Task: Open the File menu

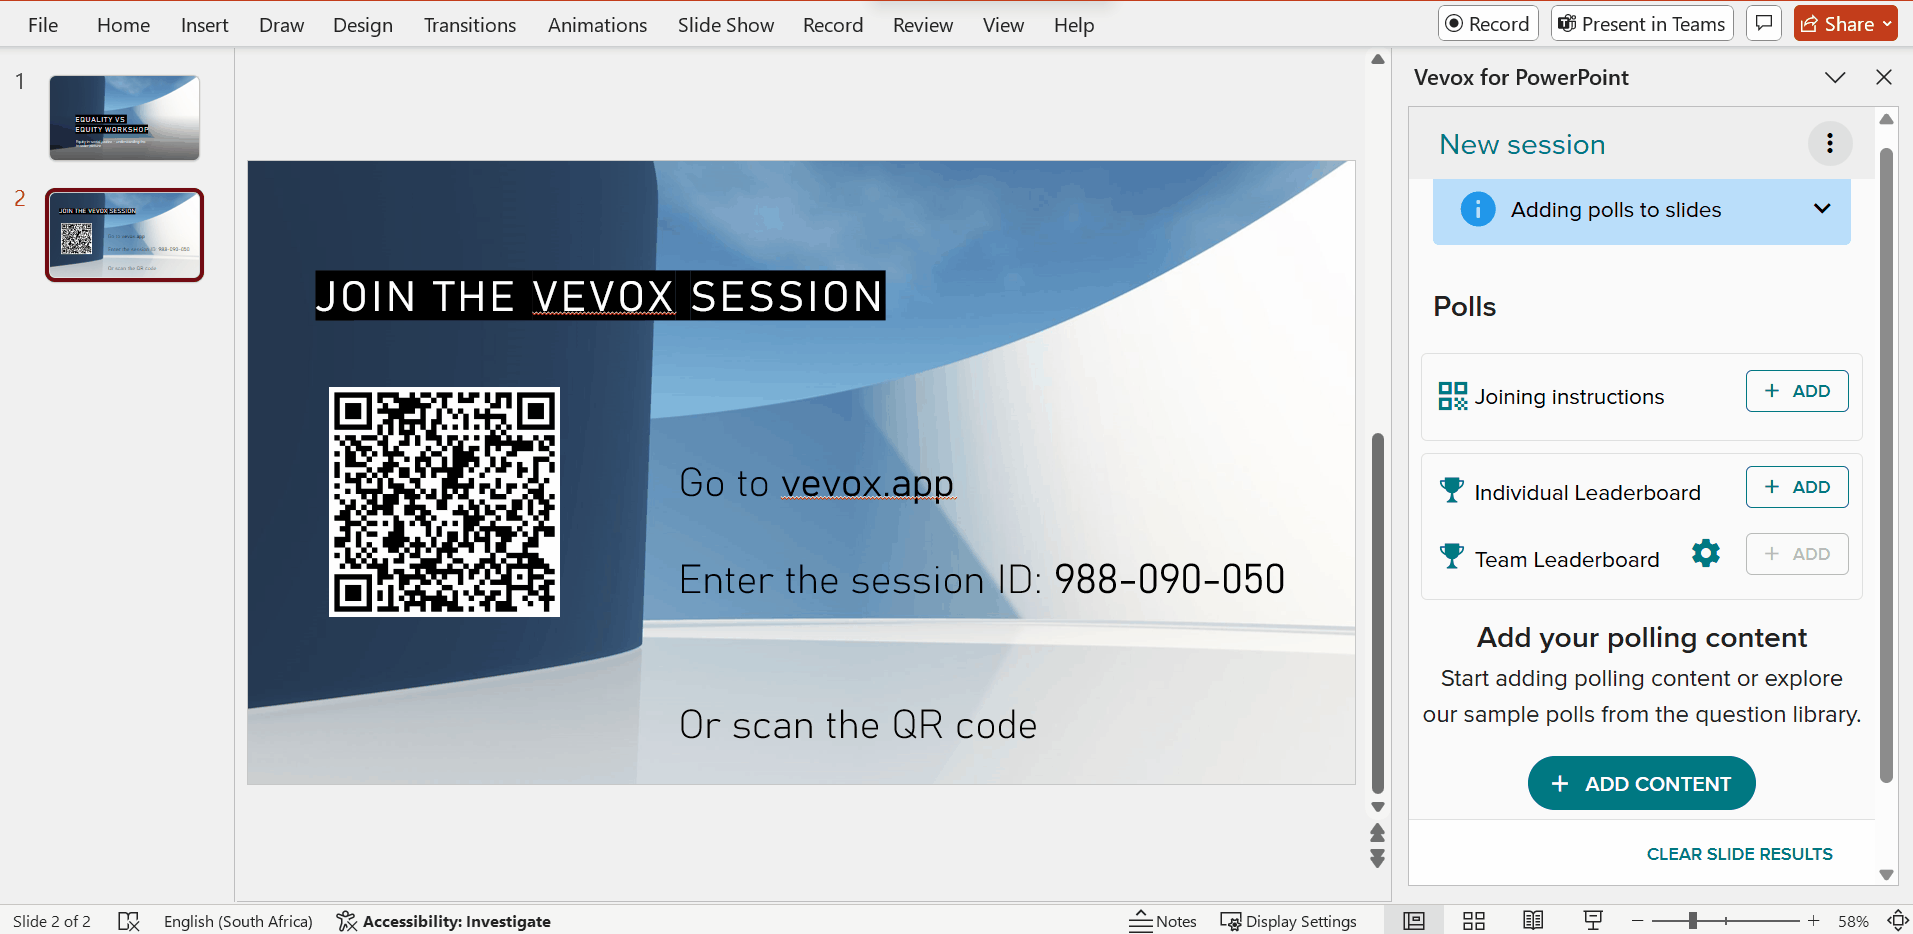Action: (x=43, y=25)
